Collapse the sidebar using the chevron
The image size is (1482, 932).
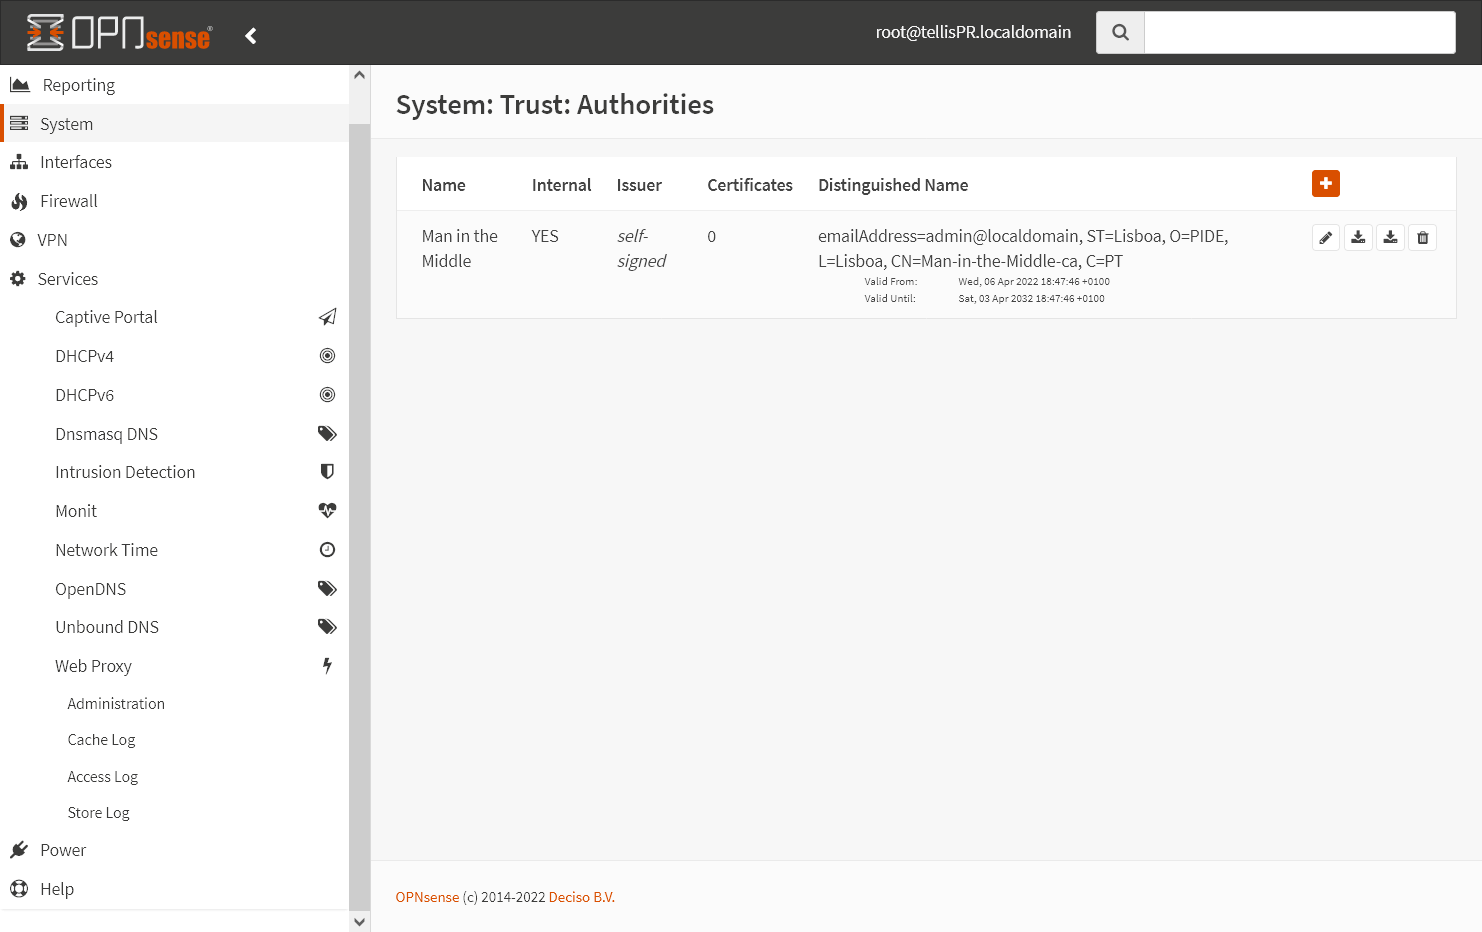(250, 34)
